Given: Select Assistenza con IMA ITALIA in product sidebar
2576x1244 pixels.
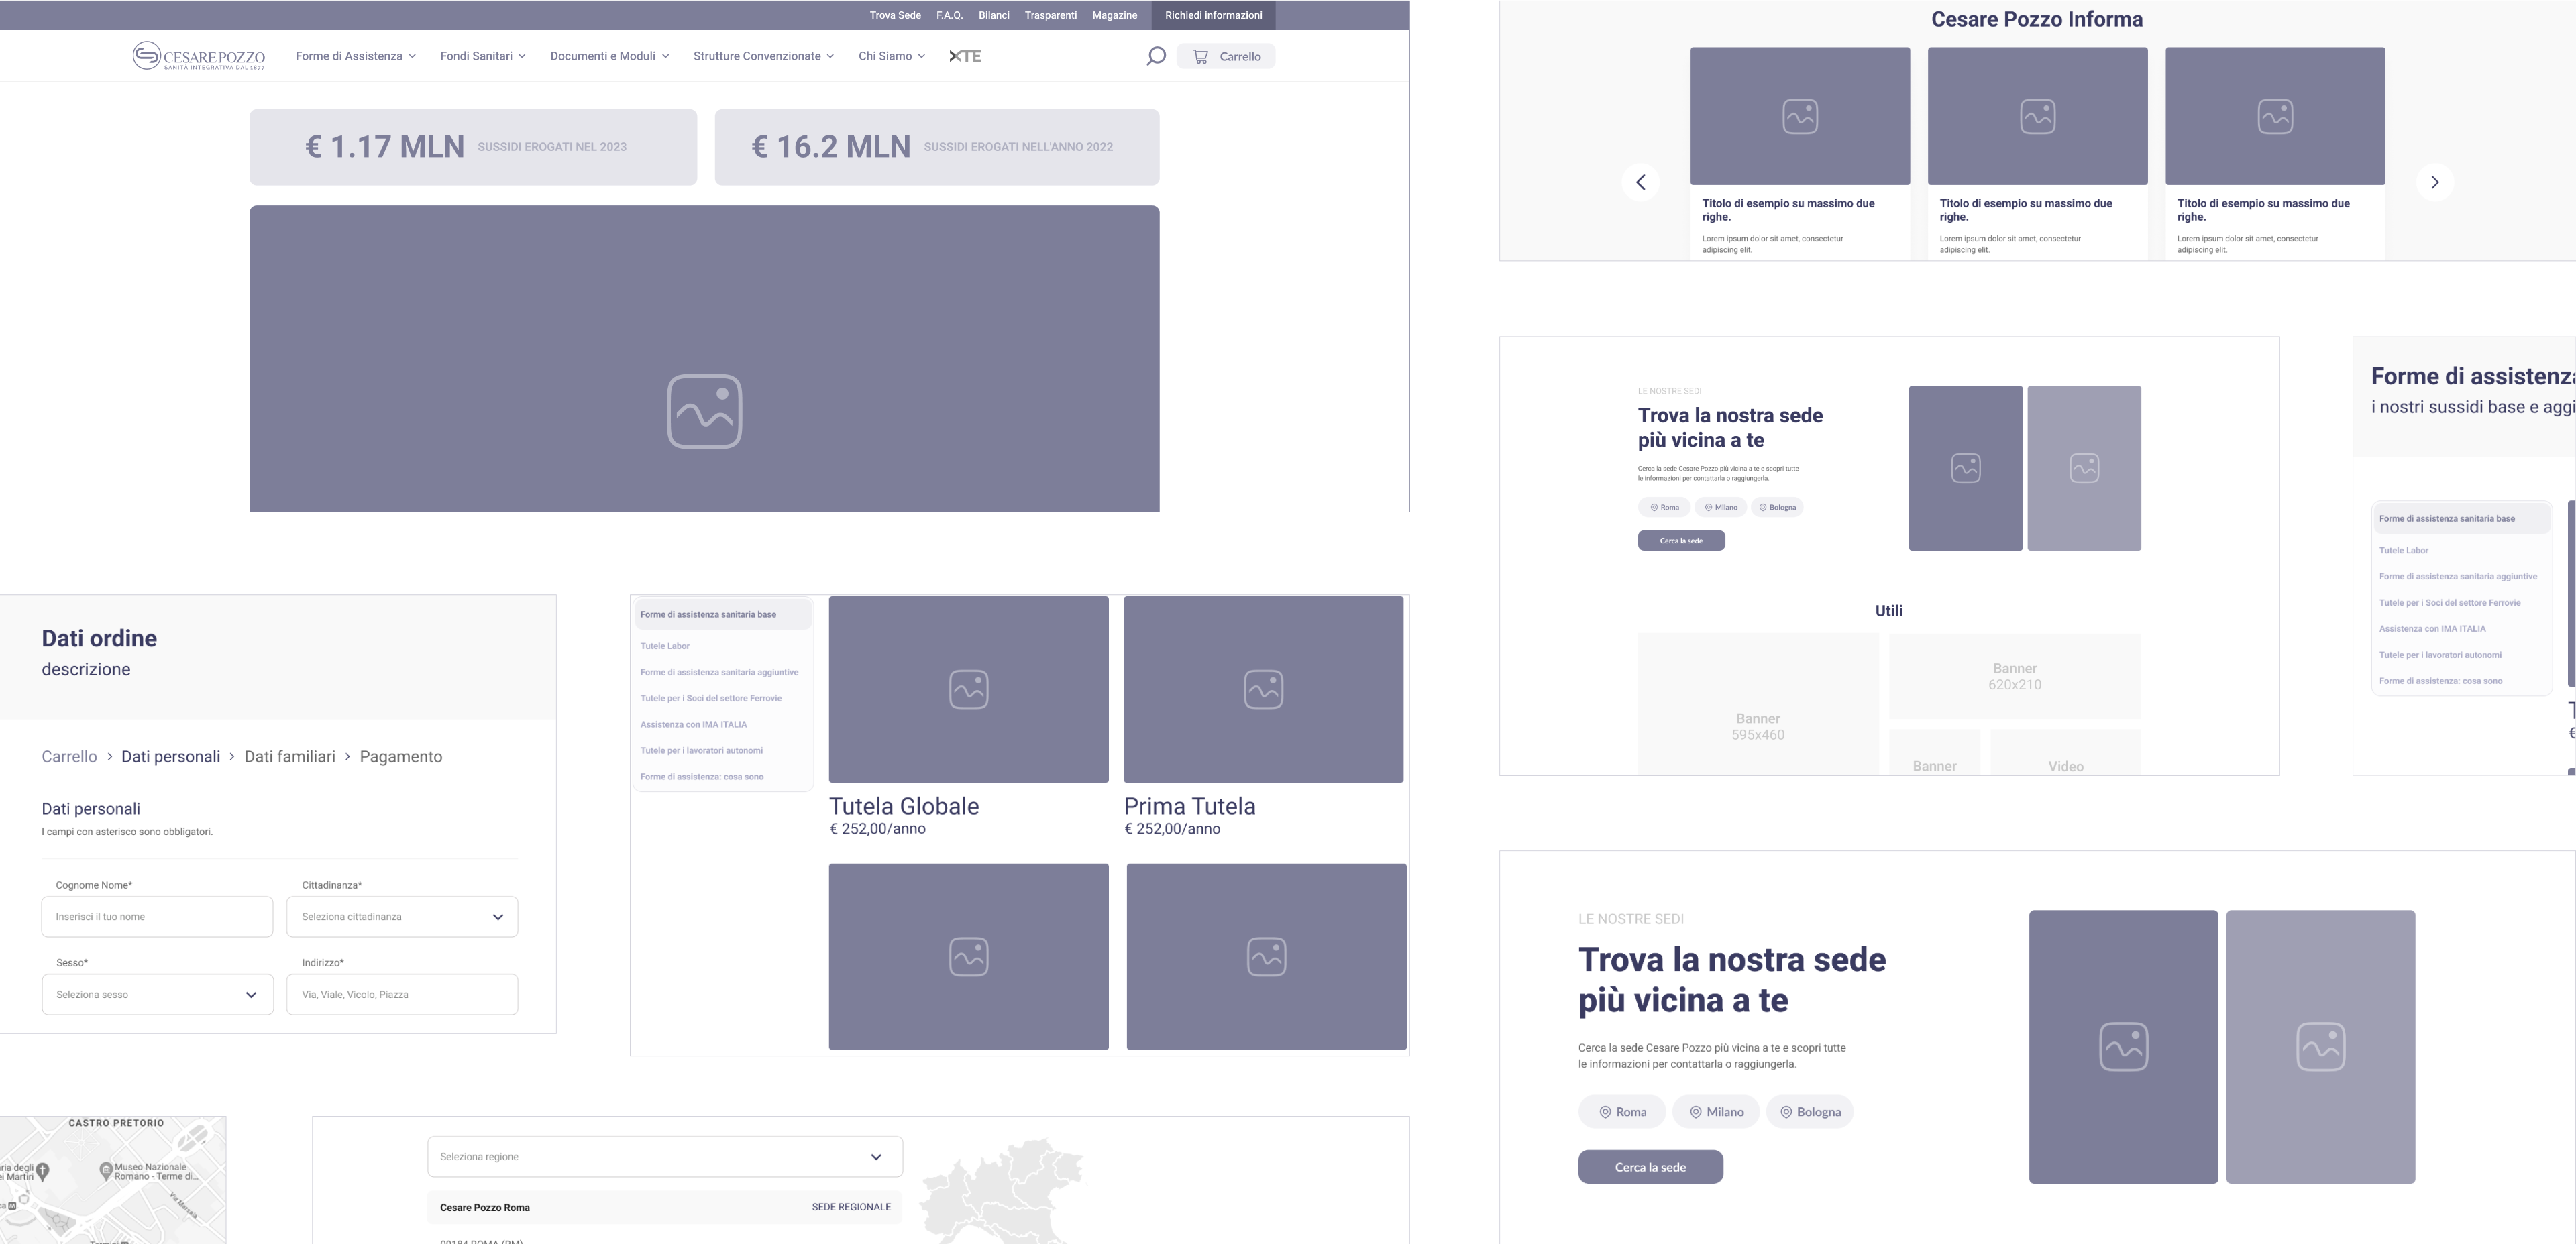Looking at the screenshot, I should (694, 724).
